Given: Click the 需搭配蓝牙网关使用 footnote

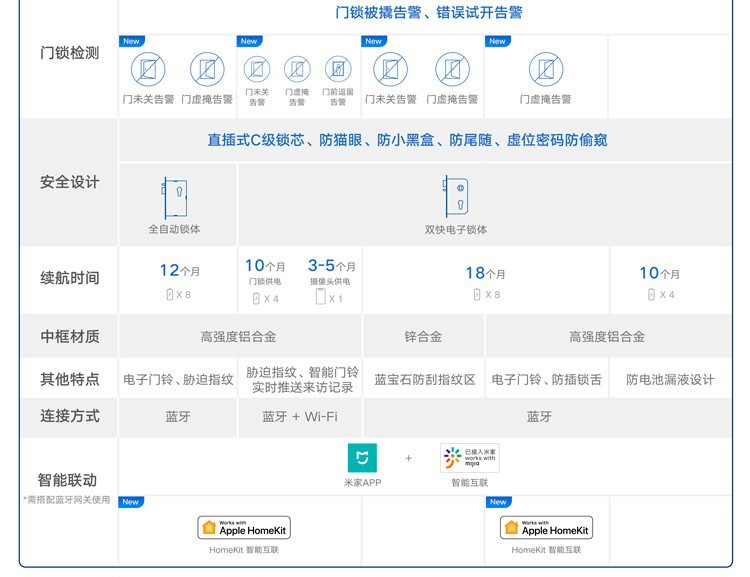Looking at the screenshot, I should coord(67,500).
